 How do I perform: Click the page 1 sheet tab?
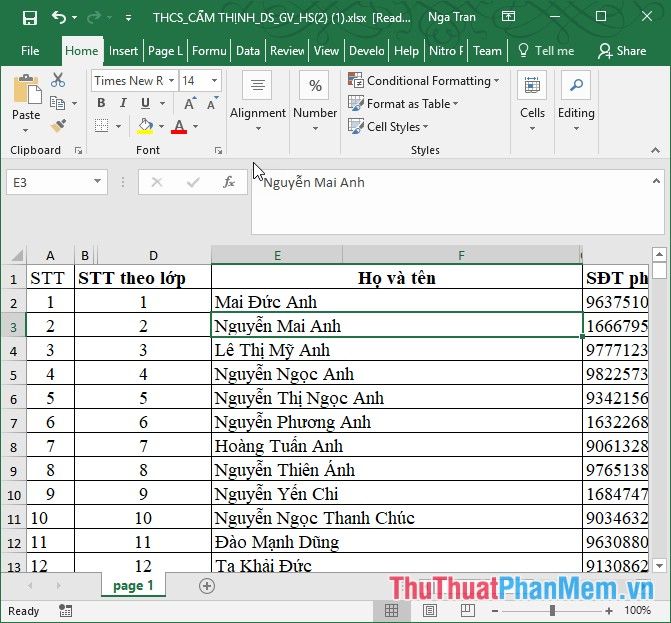click(133, 585)
